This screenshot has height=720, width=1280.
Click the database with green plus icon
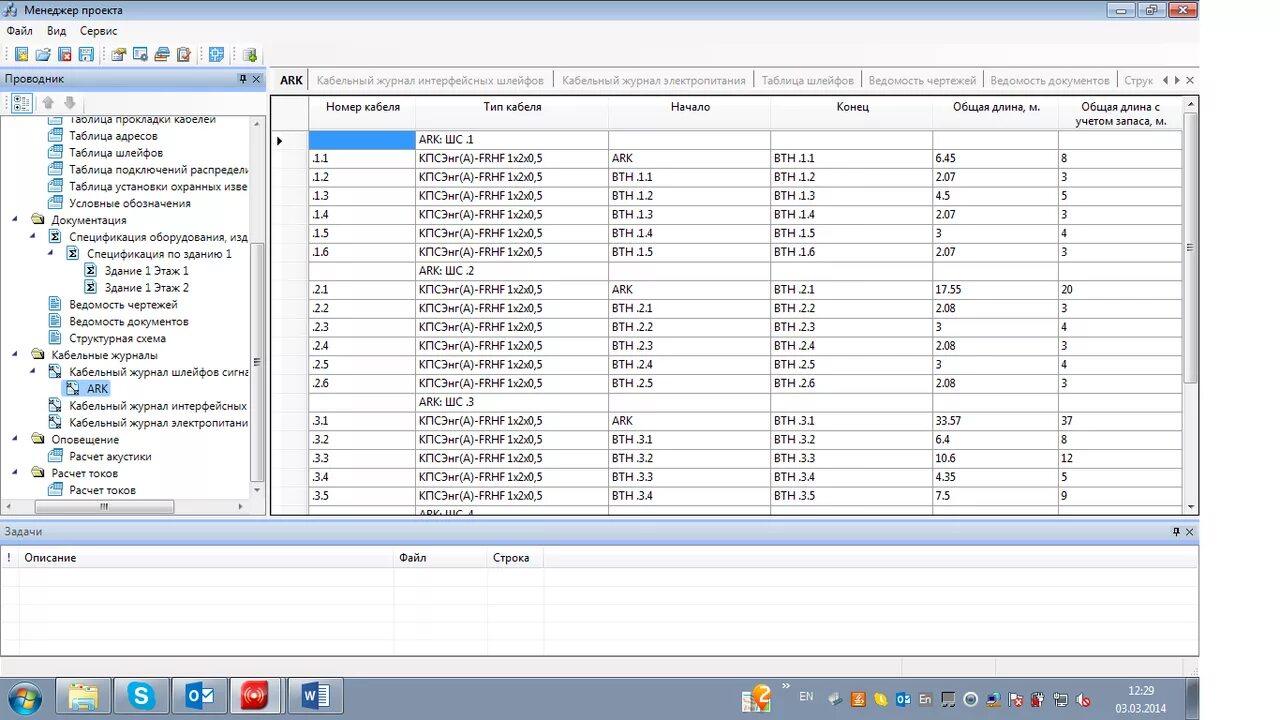click(x=249, y=55)
